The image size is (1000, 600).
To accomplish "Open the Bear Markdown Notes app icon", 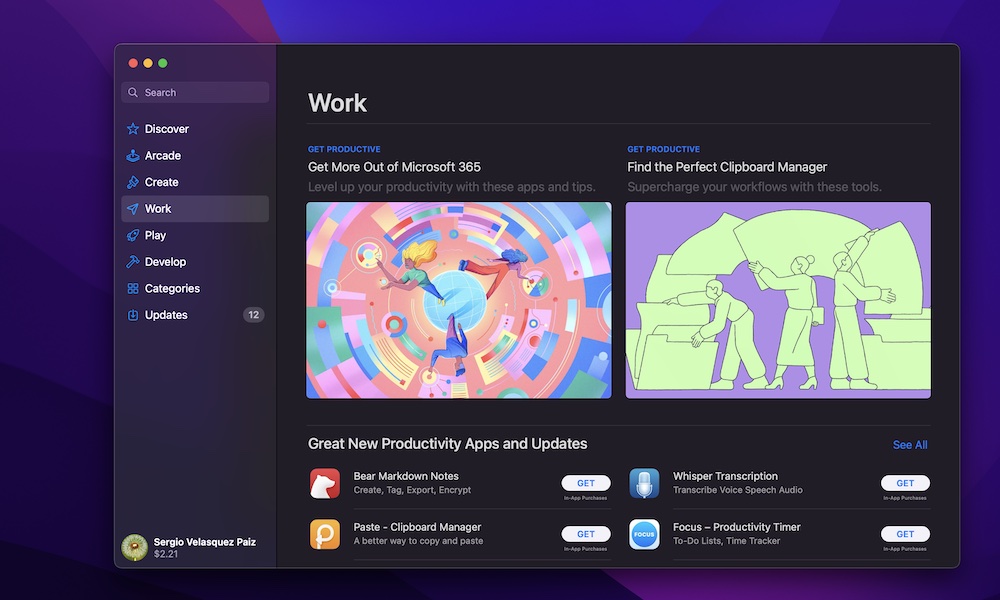I will [325, 483].
